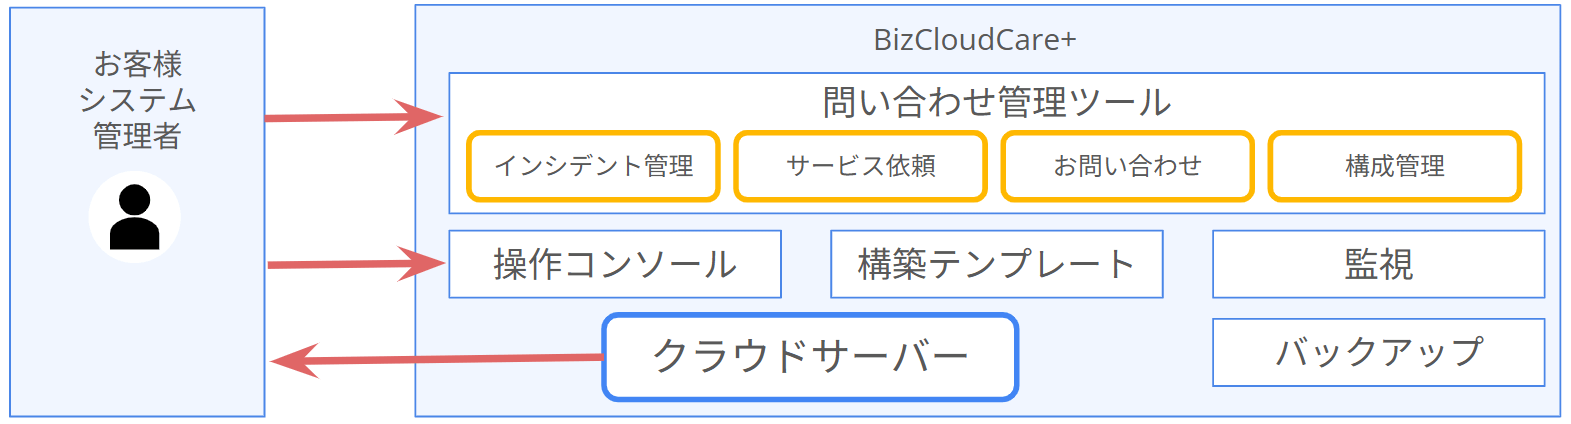Select the 構築テンプレート box
This screenshot has width=1571, height=424.
click(x=996, y=264)
